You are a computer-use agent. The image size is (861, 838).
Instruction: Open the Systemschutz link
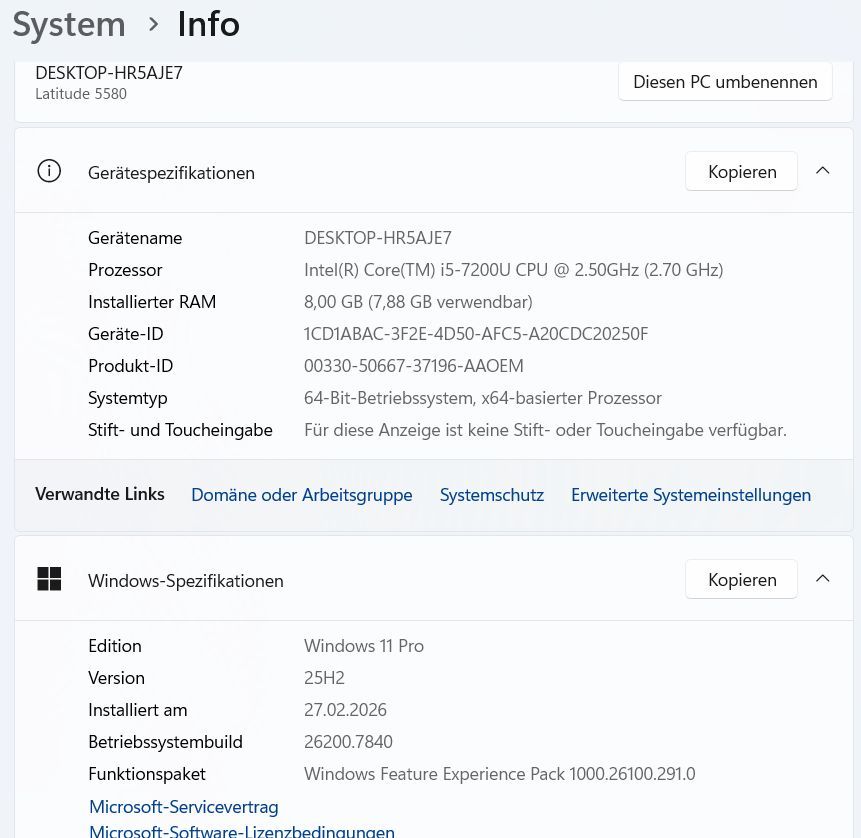pos(491,495)
